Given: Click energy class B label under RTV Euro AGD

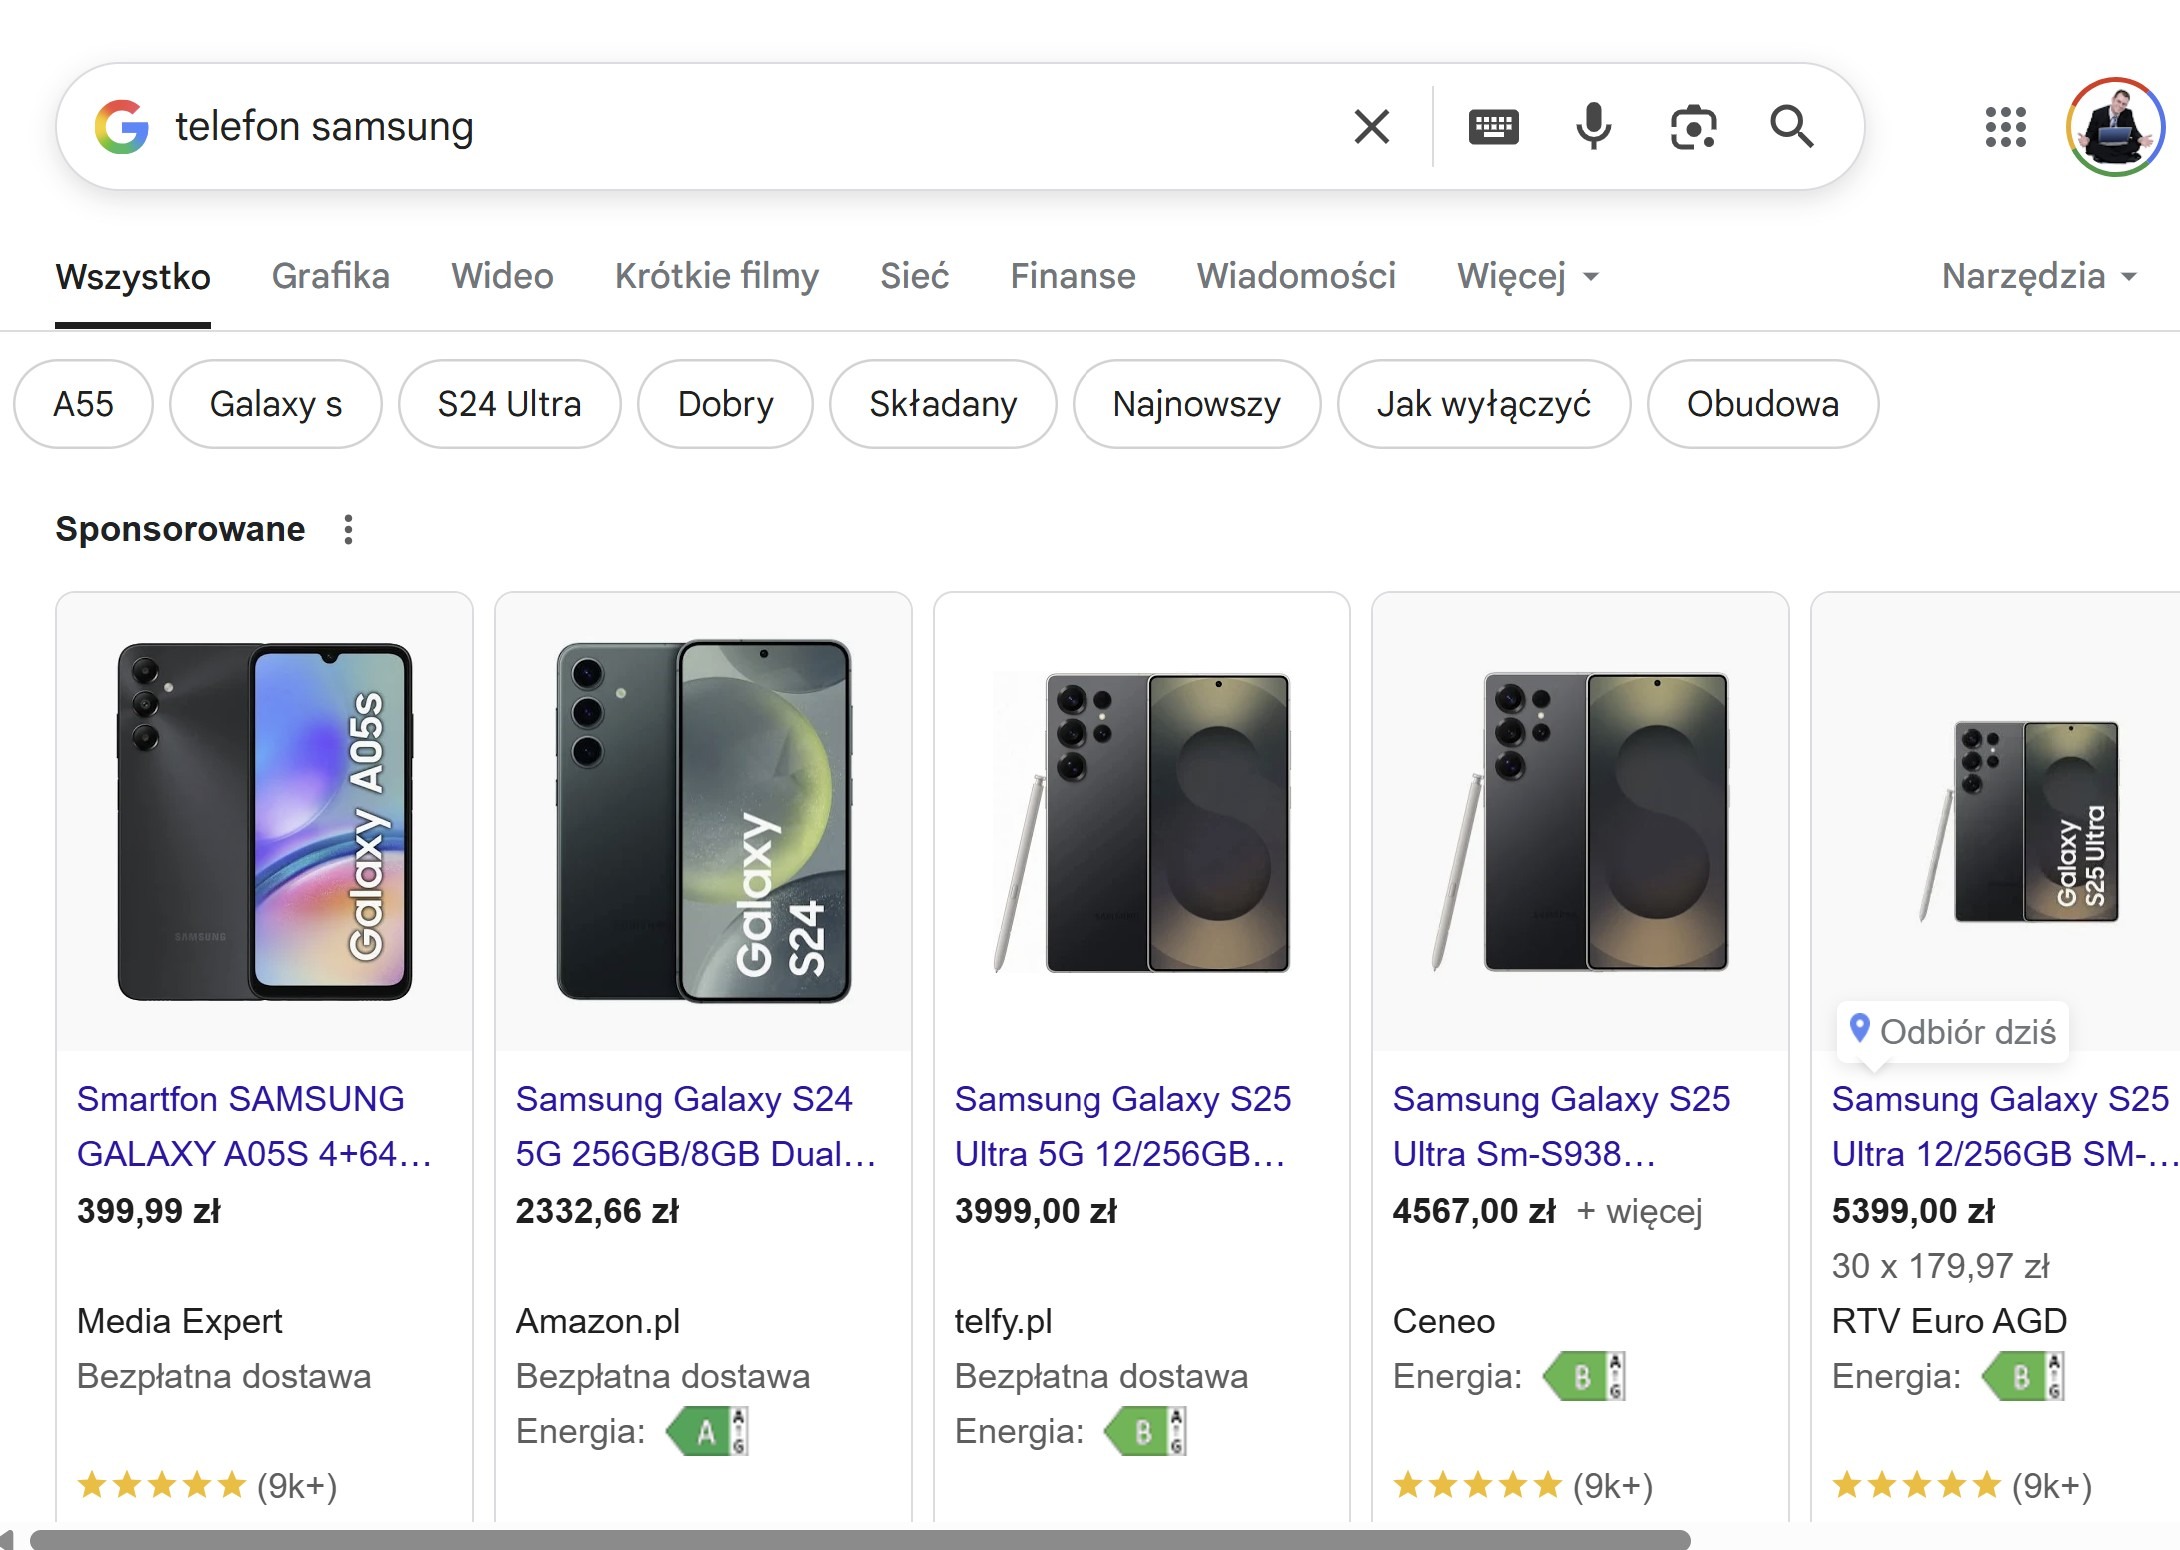Looking at the screenshot, I should tap(2024, 1377).
